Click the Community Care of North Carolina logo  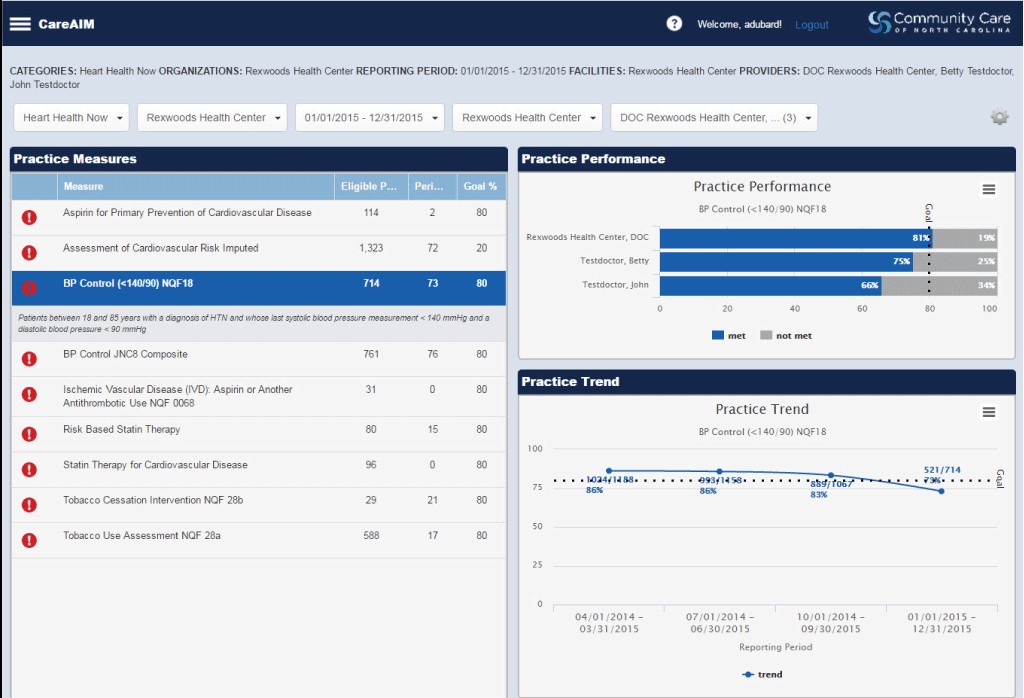939,22
